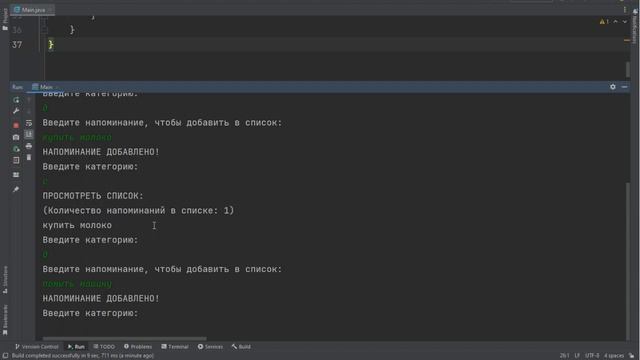The height and width of the screenshot is (360, 640).
Task: Click the editor vertical scrollbar thumb
Action: [x=627, y=69]
